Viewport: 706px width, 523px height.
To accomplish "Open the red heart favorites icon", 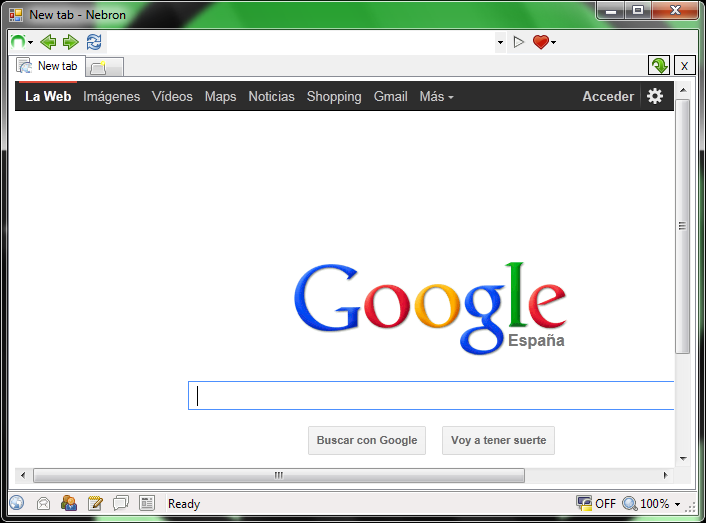I will 541,42.
